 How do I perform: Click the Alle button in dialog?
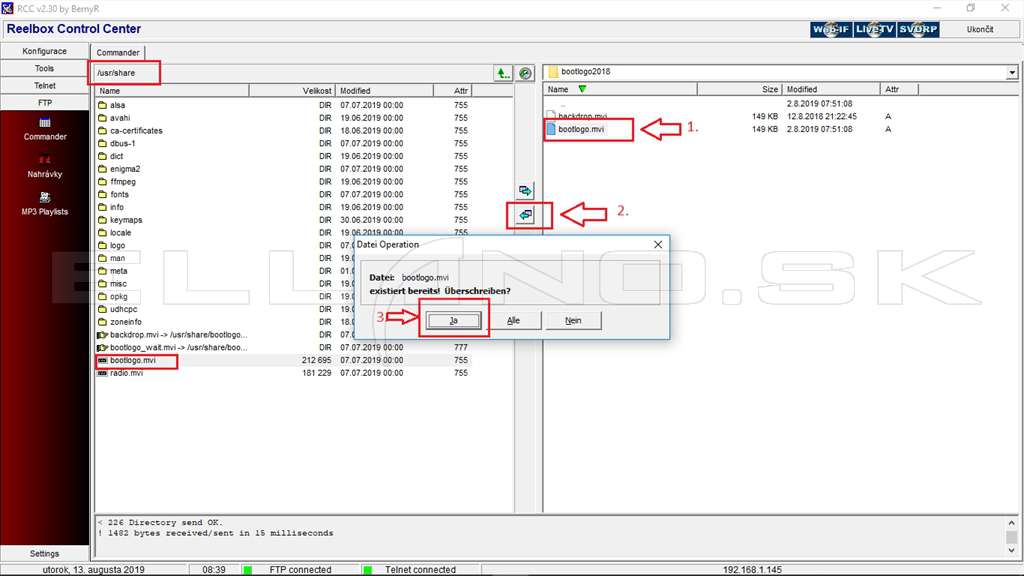[513, 321]
